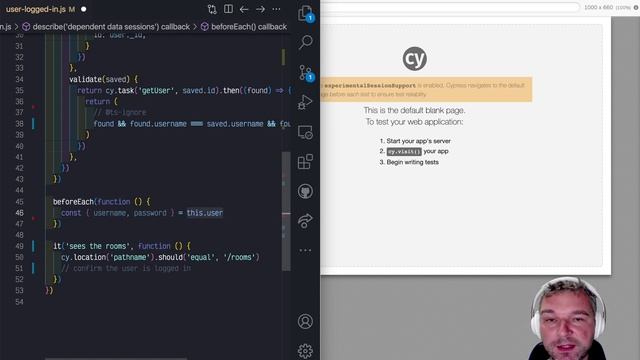Open the Manage settings gear
The width and height of the screenshot is (640, 360).
[305, 351]
